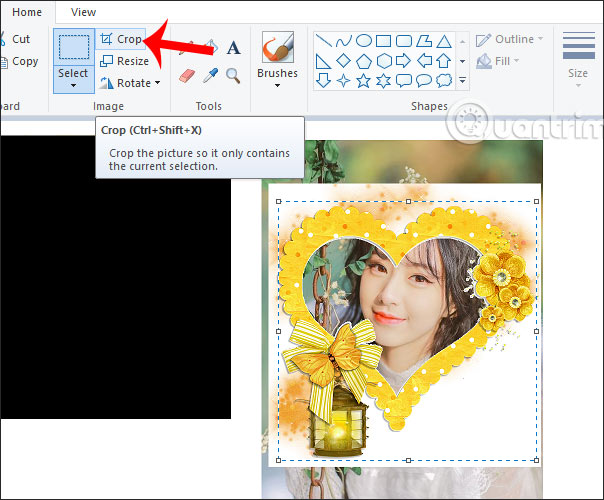Screen dimensions: 604x500
Task: Choose the Diamond shape
Action: coord(344,61)
